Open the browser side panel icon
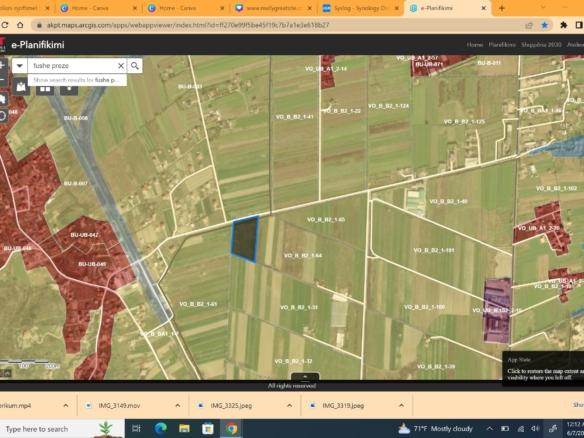 tap(579, 25)
